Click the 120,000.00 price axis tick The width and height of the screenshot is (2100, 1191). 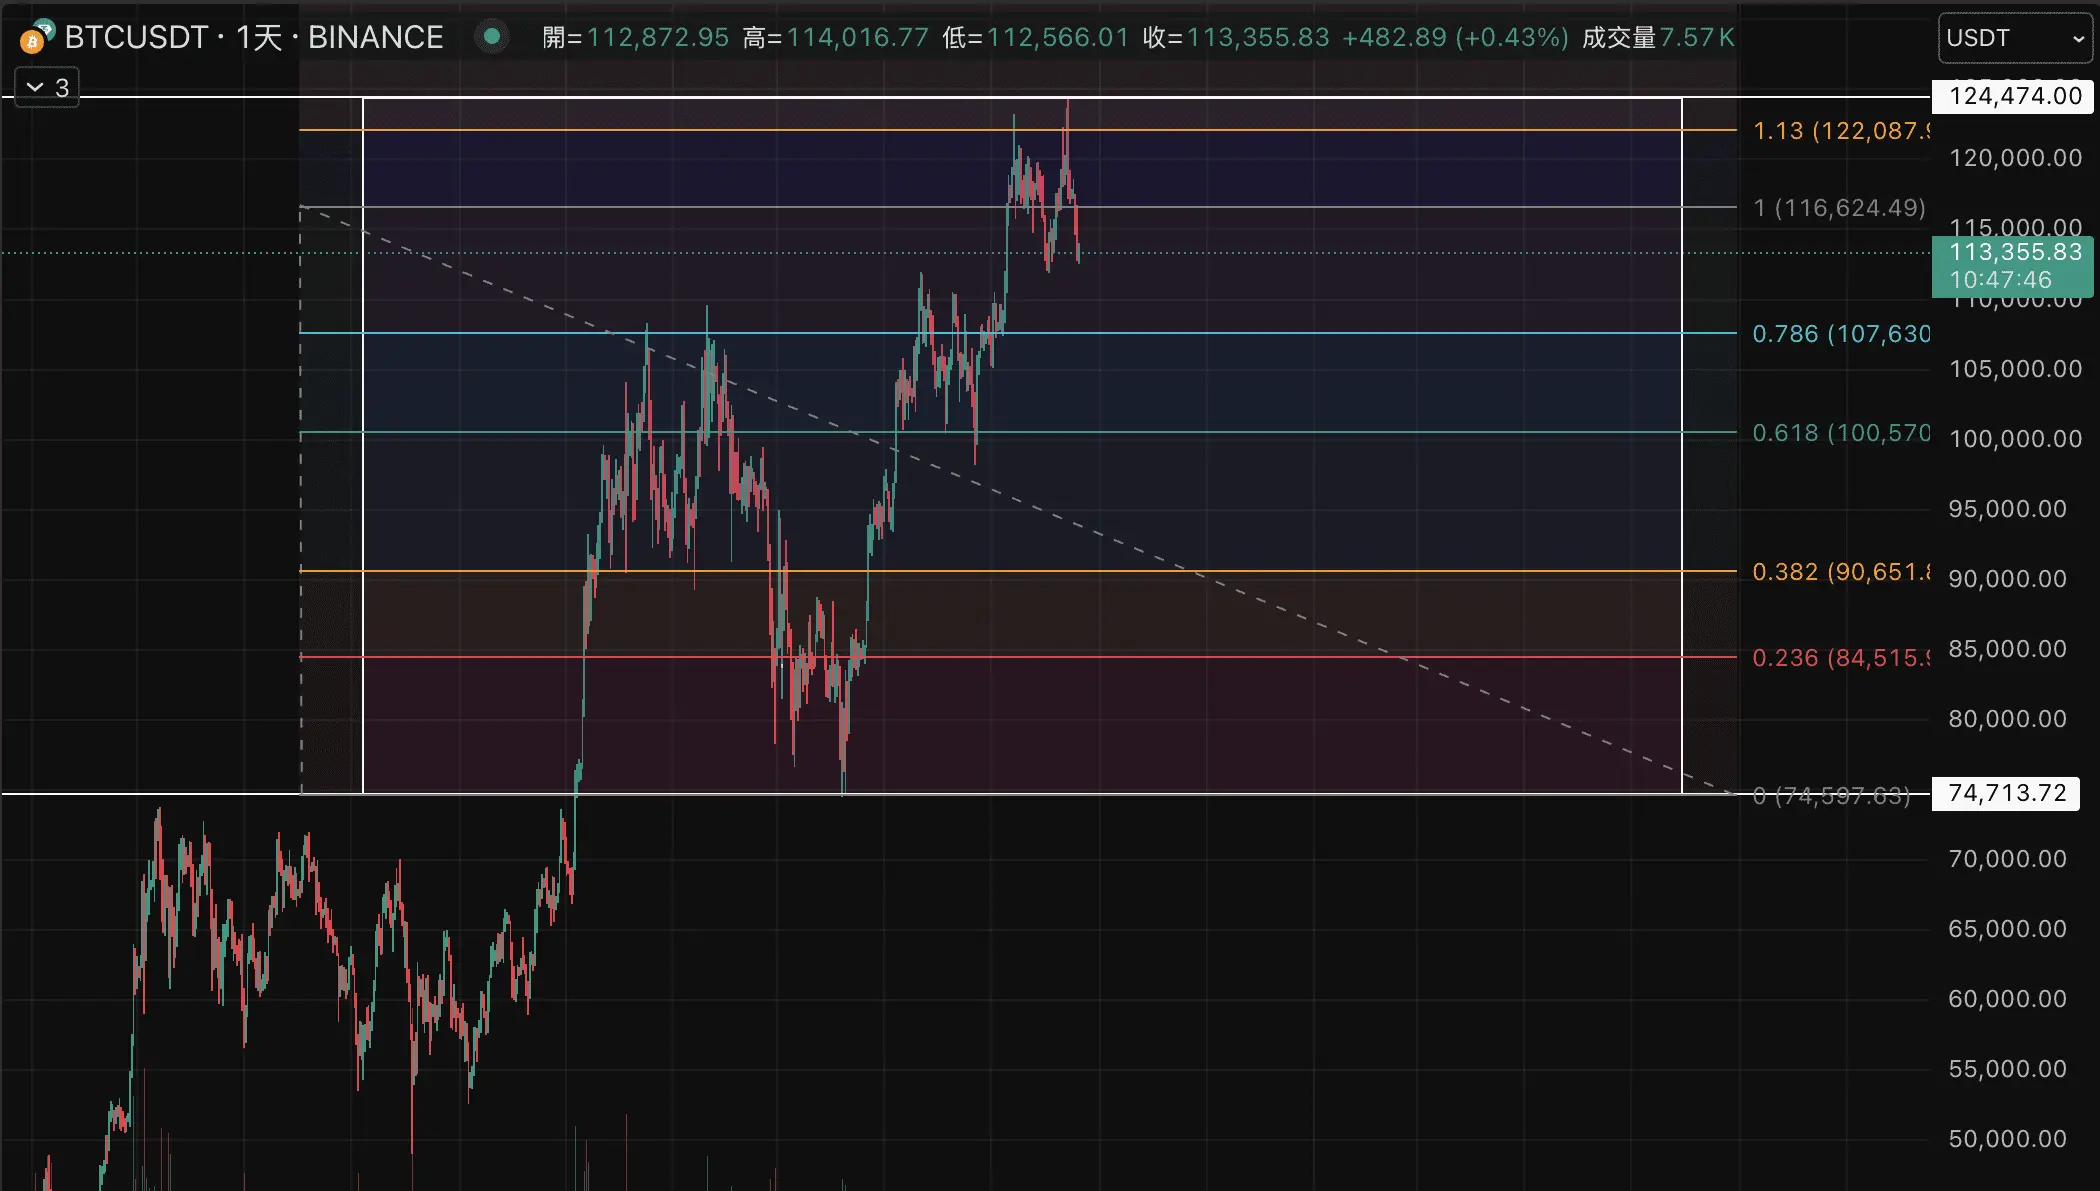click(x=2015, y=158)
